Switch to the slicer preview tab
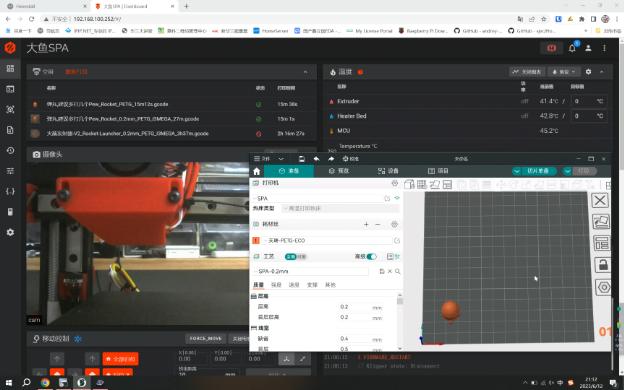The height and width of the screenshot is (390, 624). coord(339,171)
